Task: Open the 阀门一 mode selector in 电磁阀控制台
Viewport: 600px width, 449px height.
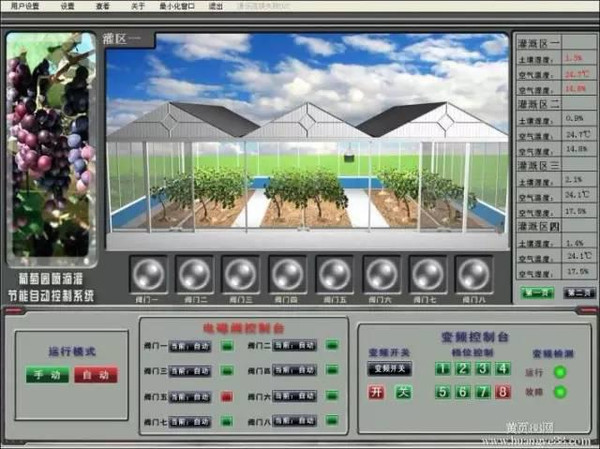Action: (190, 346)
